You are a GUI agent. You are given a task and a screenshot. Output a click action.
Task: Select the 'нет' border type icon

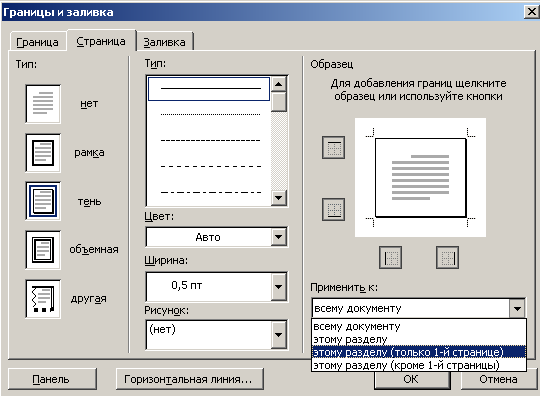[x=43, y=104]
